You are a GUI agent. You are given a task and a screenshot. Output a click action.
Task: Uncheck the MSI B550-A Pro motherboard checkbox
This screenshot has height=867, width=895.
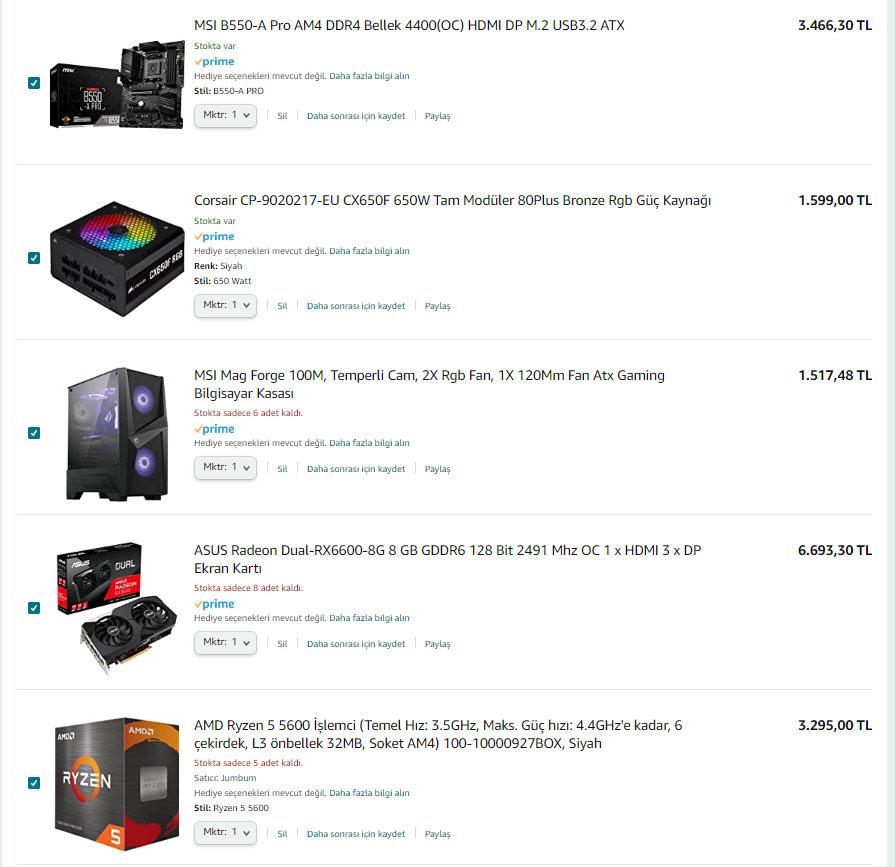pyautogui.click(x=34, y=83)
